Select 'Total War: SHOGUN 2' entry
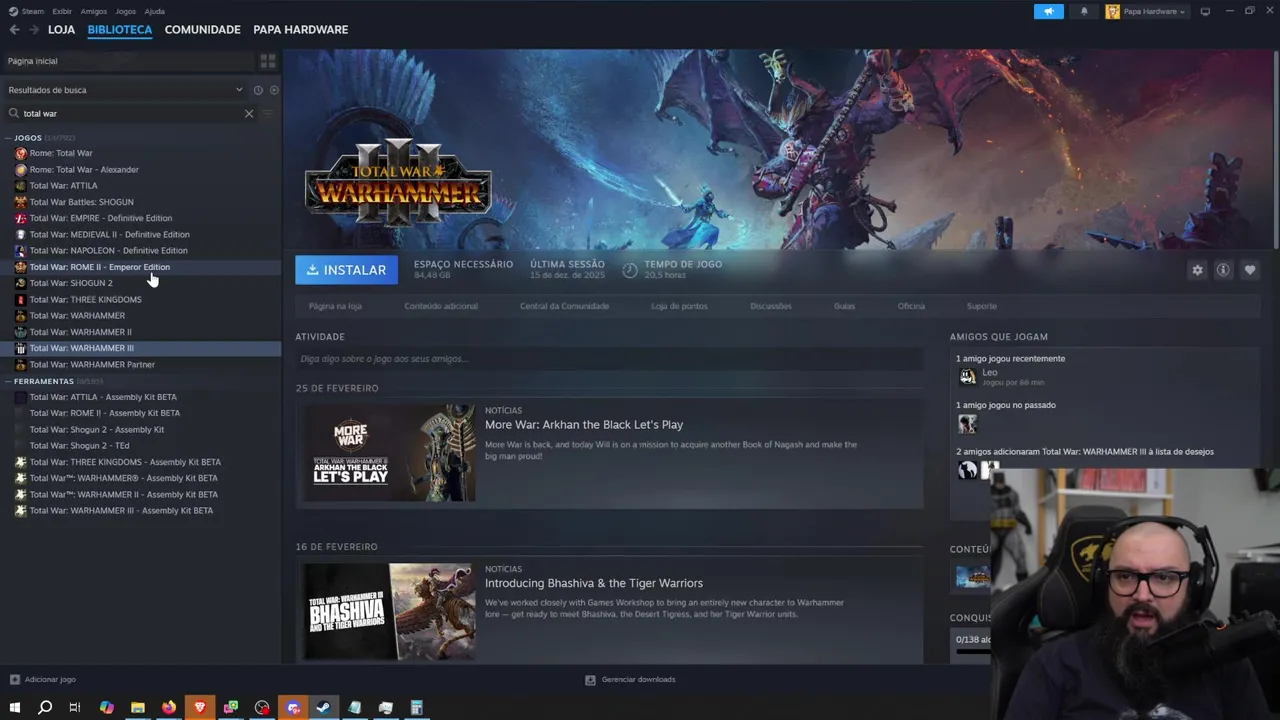 pos(71,283)
